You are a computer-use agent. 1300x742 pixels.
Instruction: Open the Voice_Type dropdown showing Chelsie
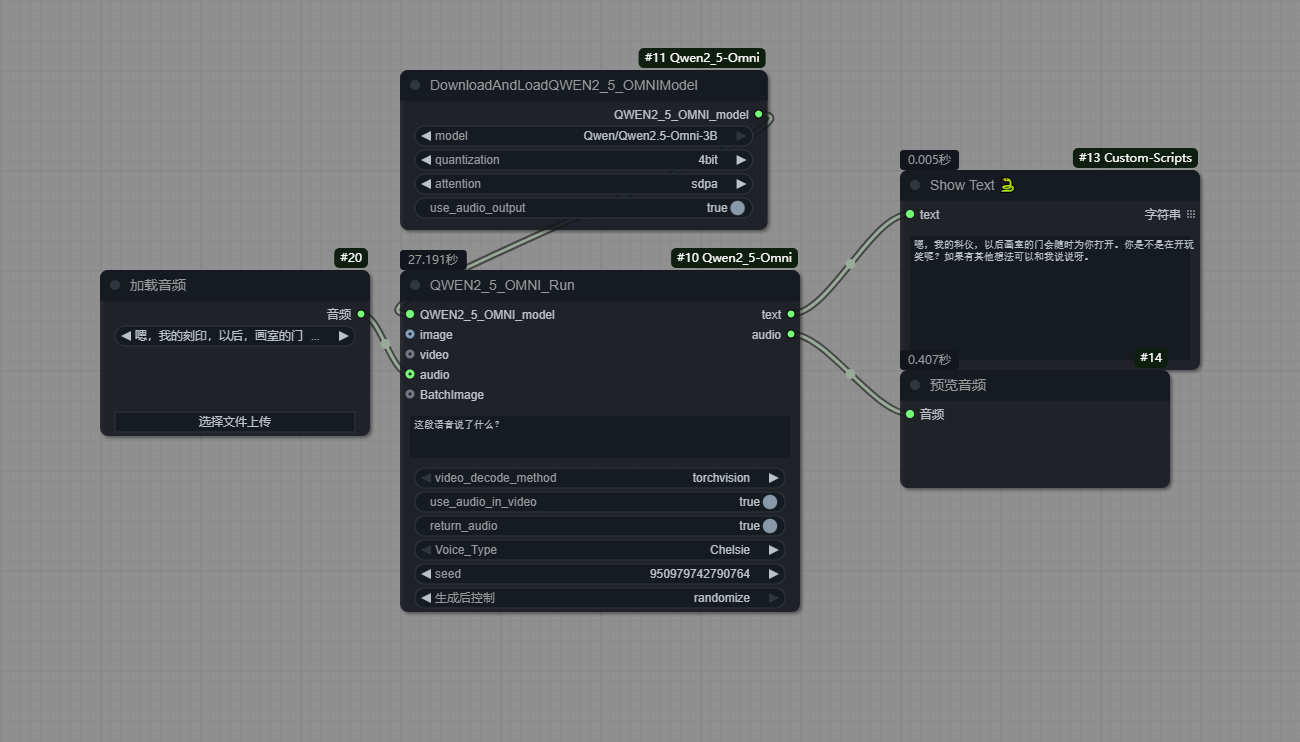600,550
